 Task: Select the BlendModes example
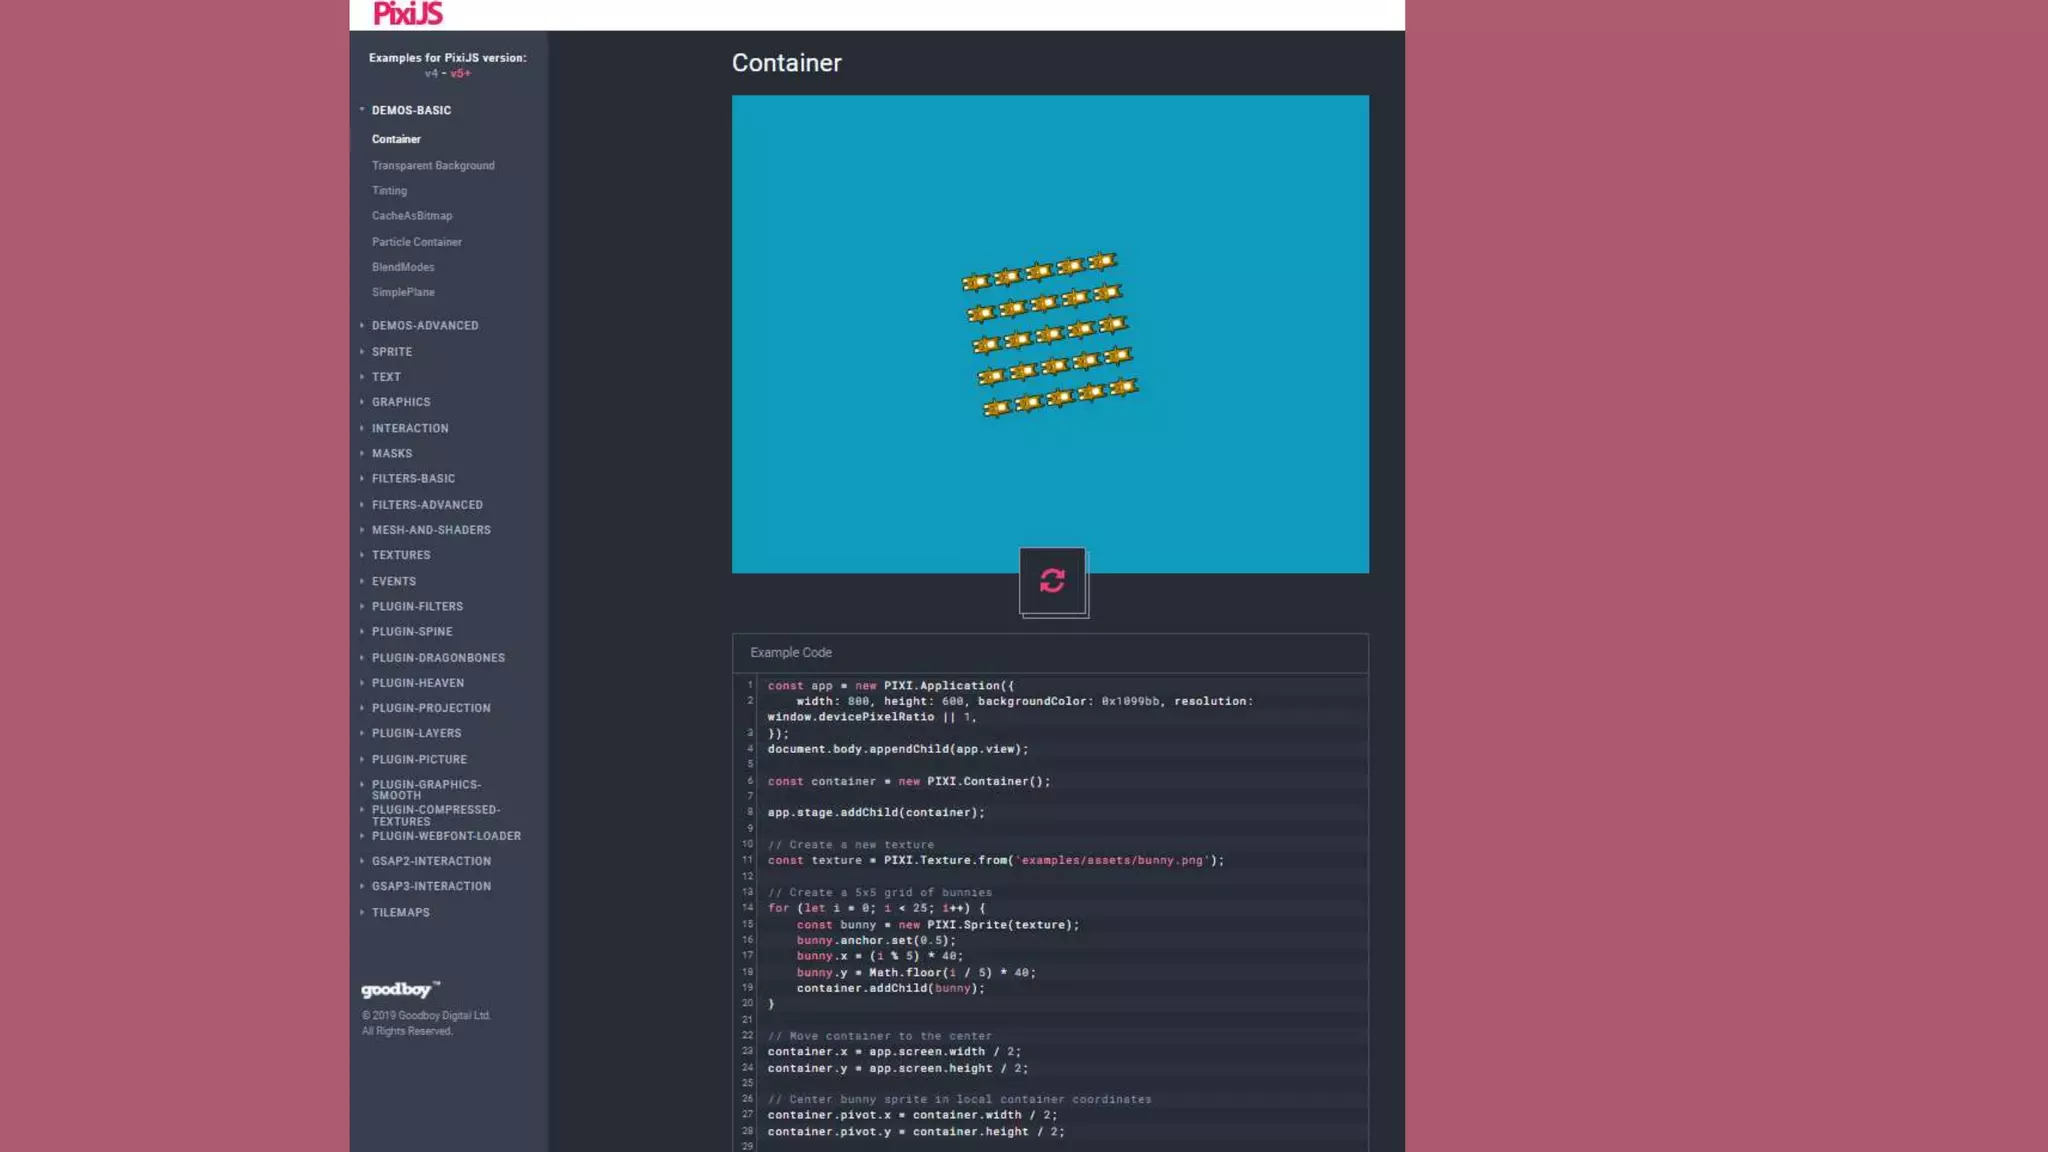click(x=402, y=267)
